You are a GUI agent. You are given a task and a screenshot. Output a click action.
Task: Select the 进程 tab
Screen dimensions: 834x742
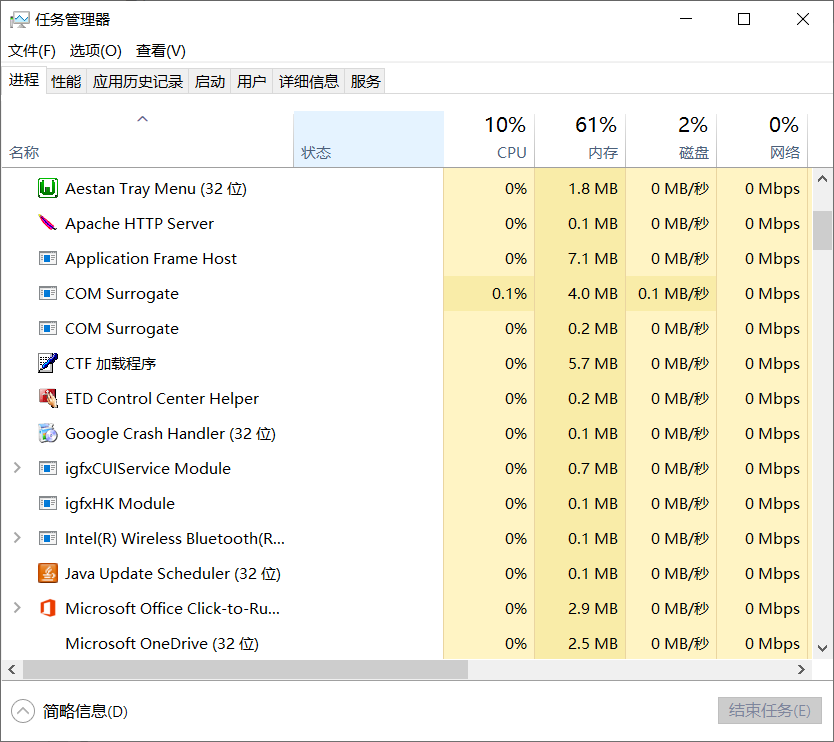[24, 80]
